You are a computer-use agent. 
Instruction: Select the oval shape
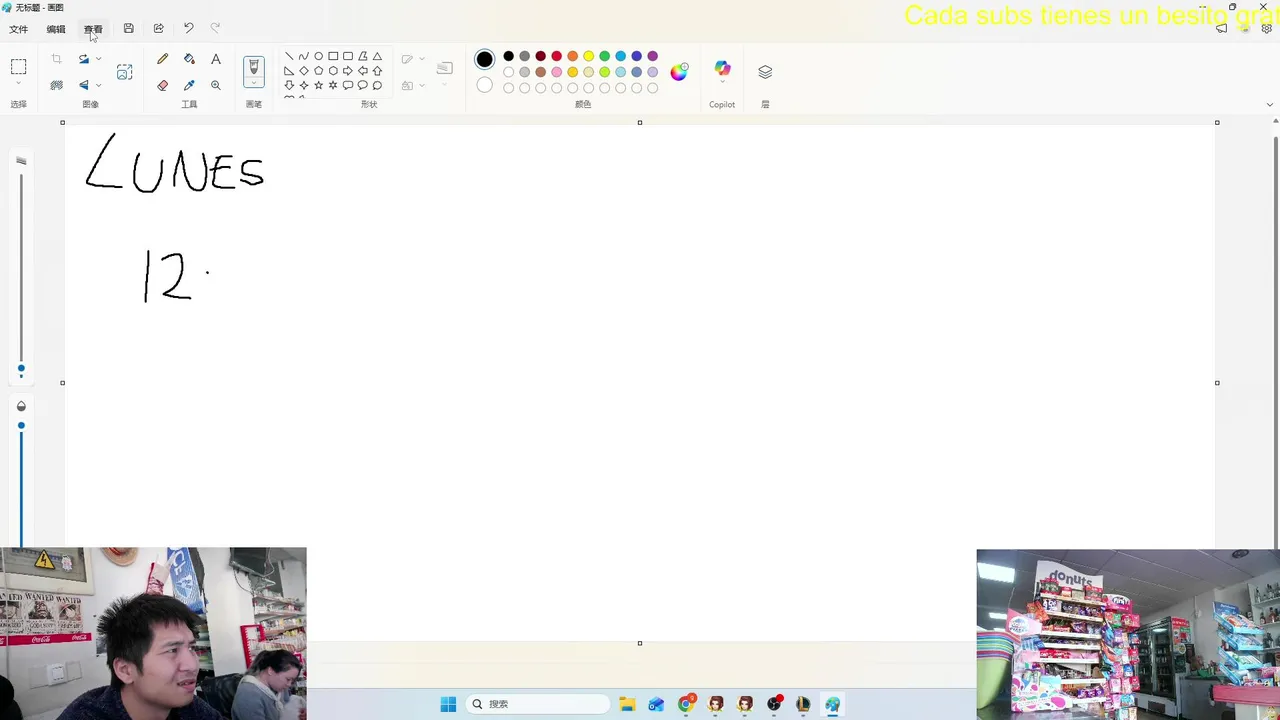[x=318, y=56]
